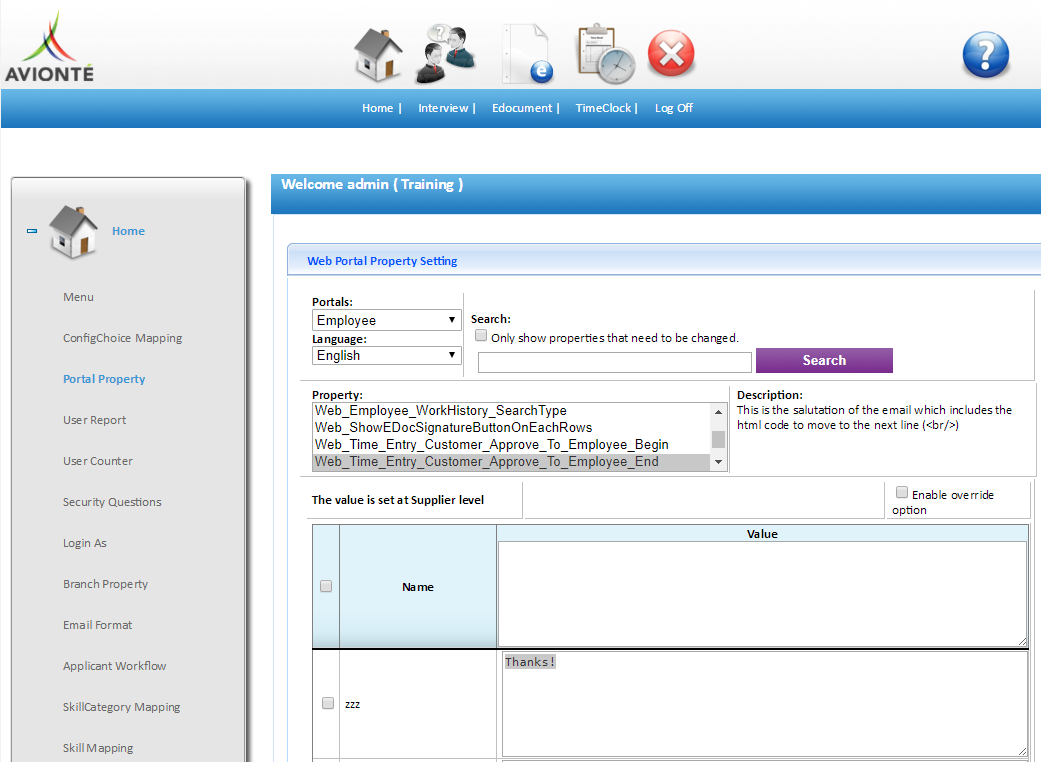Image resolution: width=1041 pixels, height=762 pixels.
Task: Open Branch Property in sidebar
Action: pos(106,584)
